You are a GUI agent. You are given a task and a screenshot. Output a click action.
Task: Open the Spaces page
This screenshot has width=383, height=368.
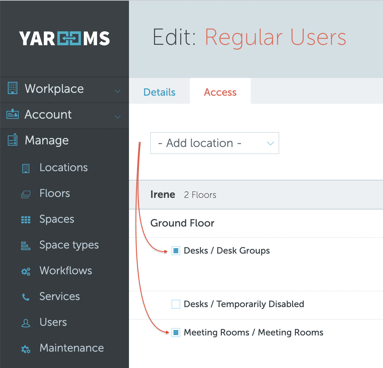(x=57, y=219)
